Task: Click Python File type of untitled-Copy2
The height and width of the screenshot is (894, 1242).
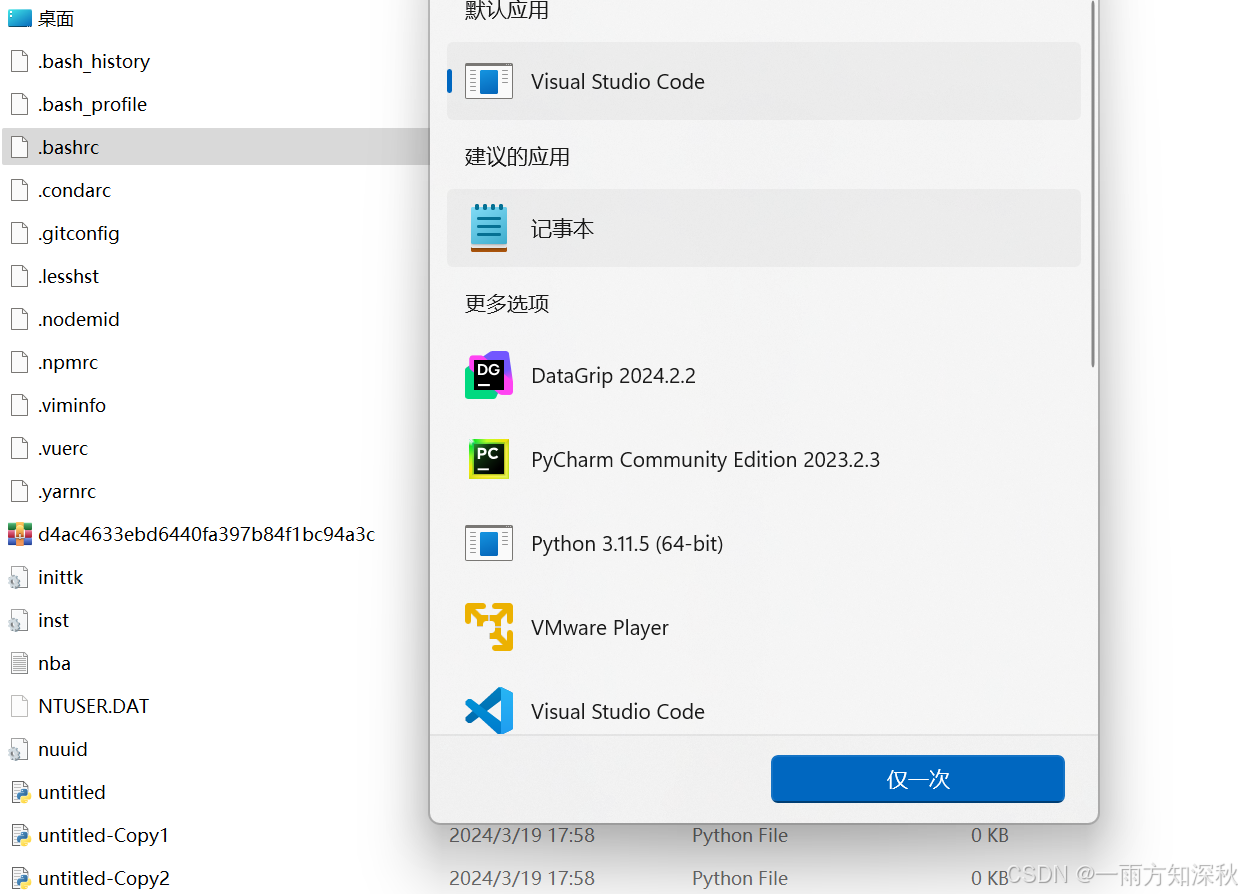Action: point(739,878)
